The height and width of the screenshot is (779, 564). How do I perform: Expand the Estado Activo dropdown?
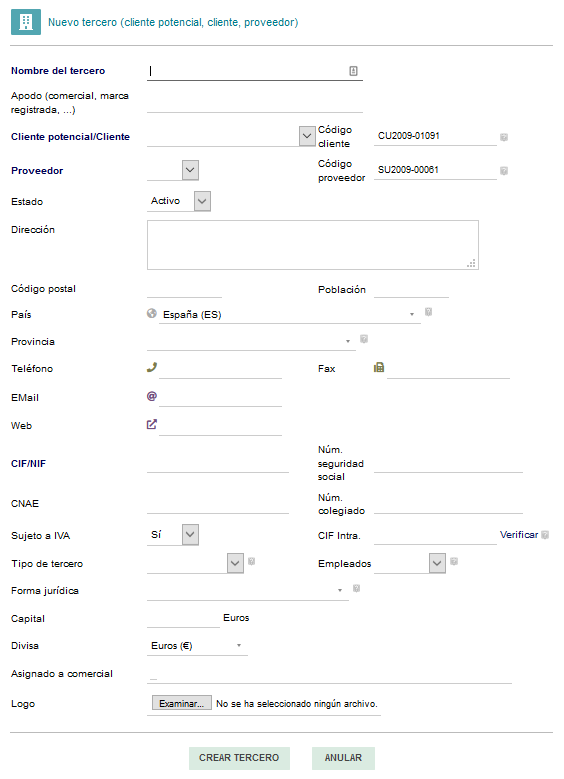[179, 201]
